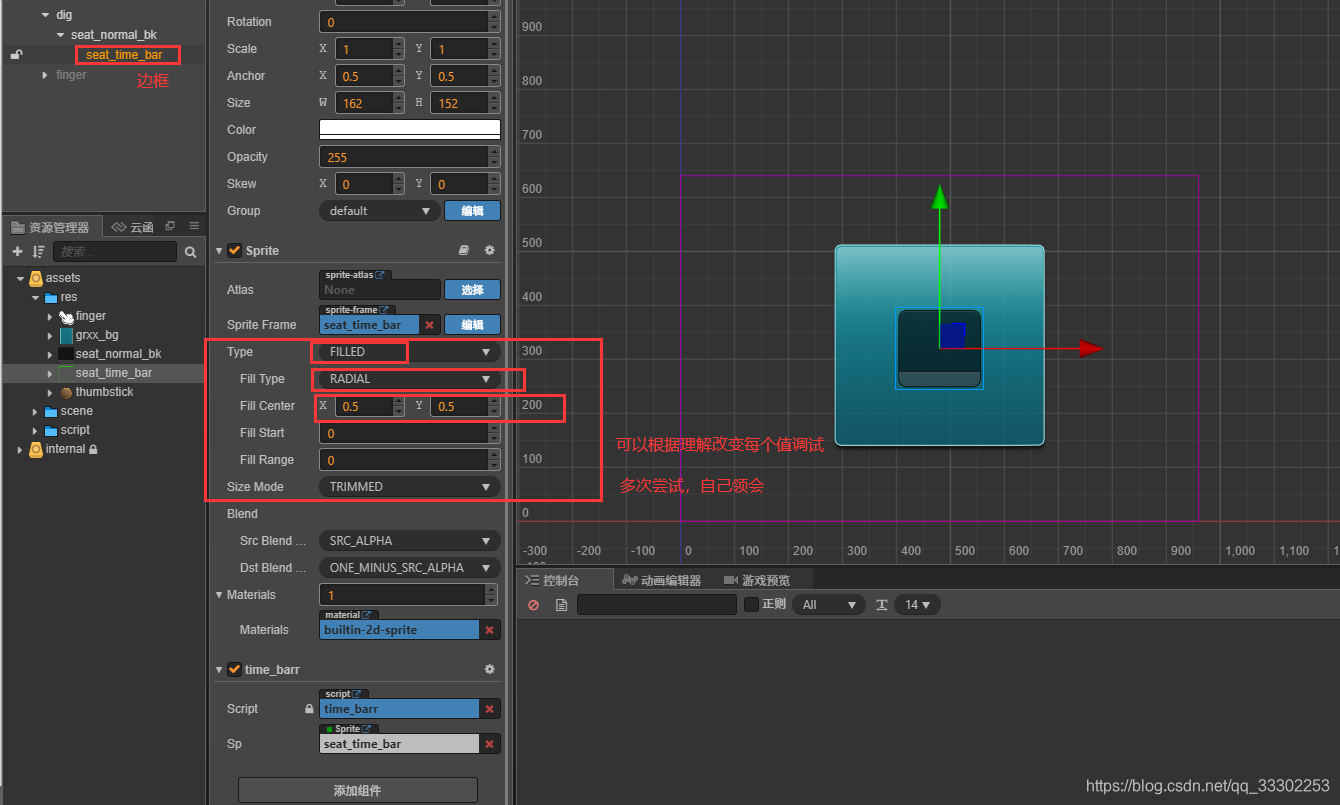Open the Sprite component help book icon
1340x805 pixels.
[463, 250]
